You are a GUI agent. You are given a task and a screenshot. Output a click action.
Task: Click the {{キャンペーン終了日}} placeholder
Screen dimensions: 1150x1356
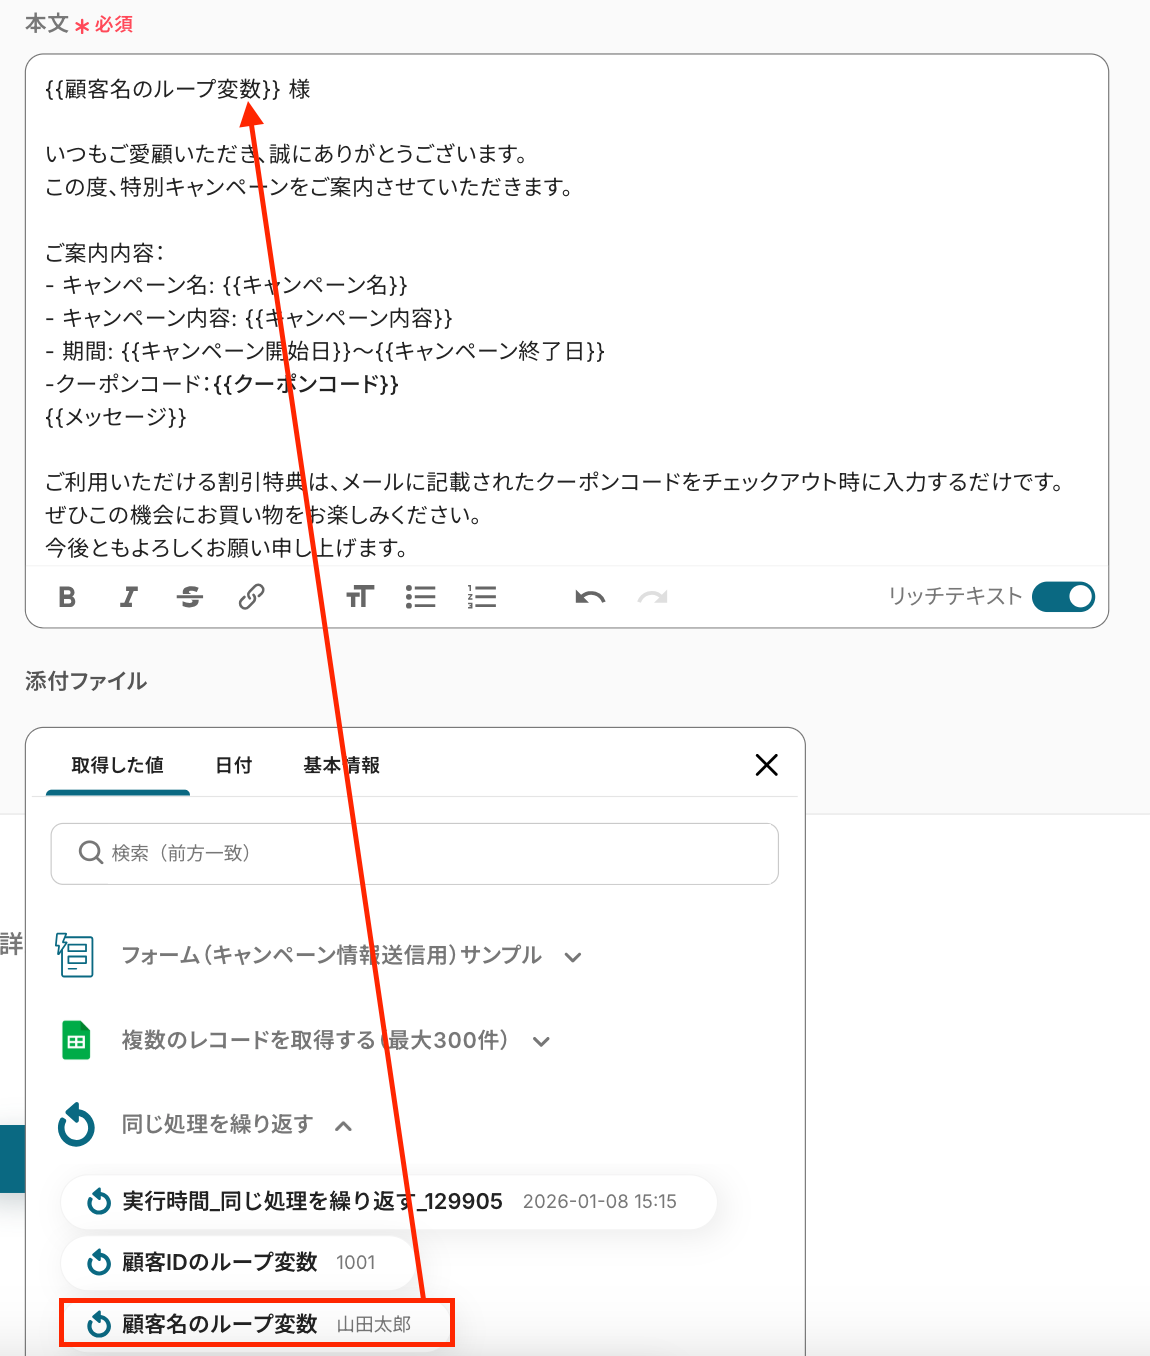pos(490,351)
